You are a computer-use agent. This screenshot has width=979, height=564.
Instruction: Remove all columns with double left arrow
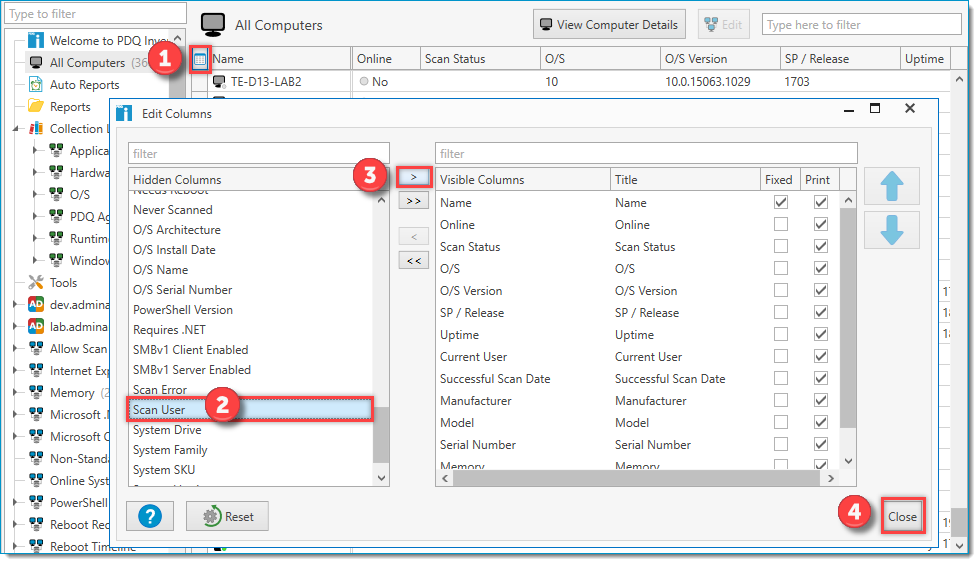(x=413, y=261)
